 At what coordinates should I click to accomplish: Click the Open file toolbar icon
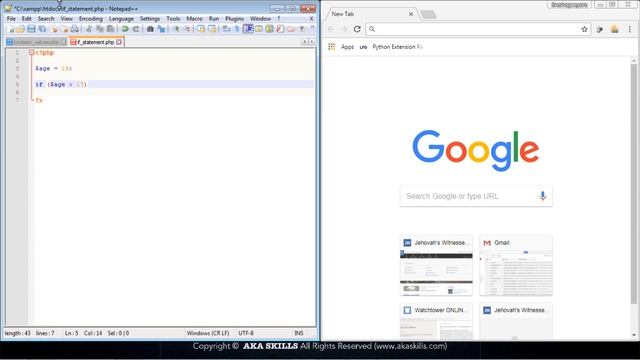(20, 29)
